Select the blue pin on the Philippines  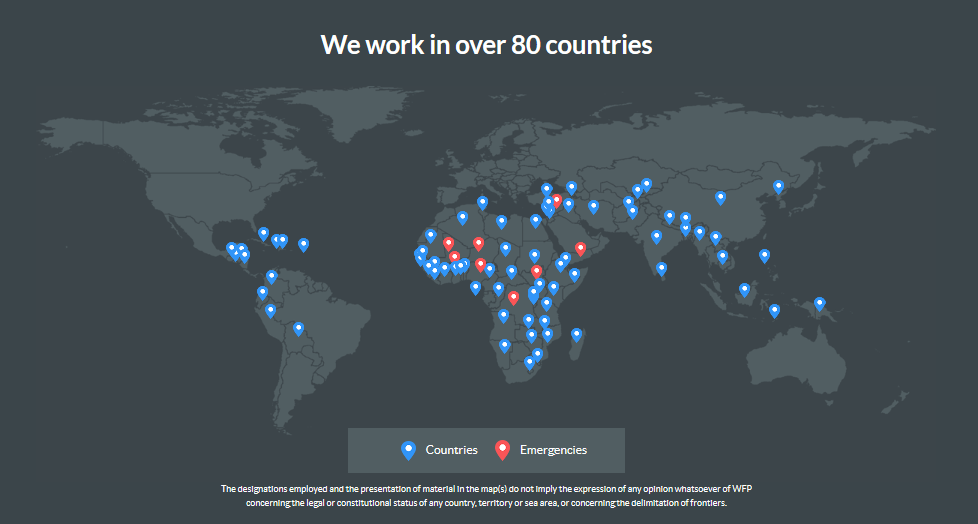[765, 256]
